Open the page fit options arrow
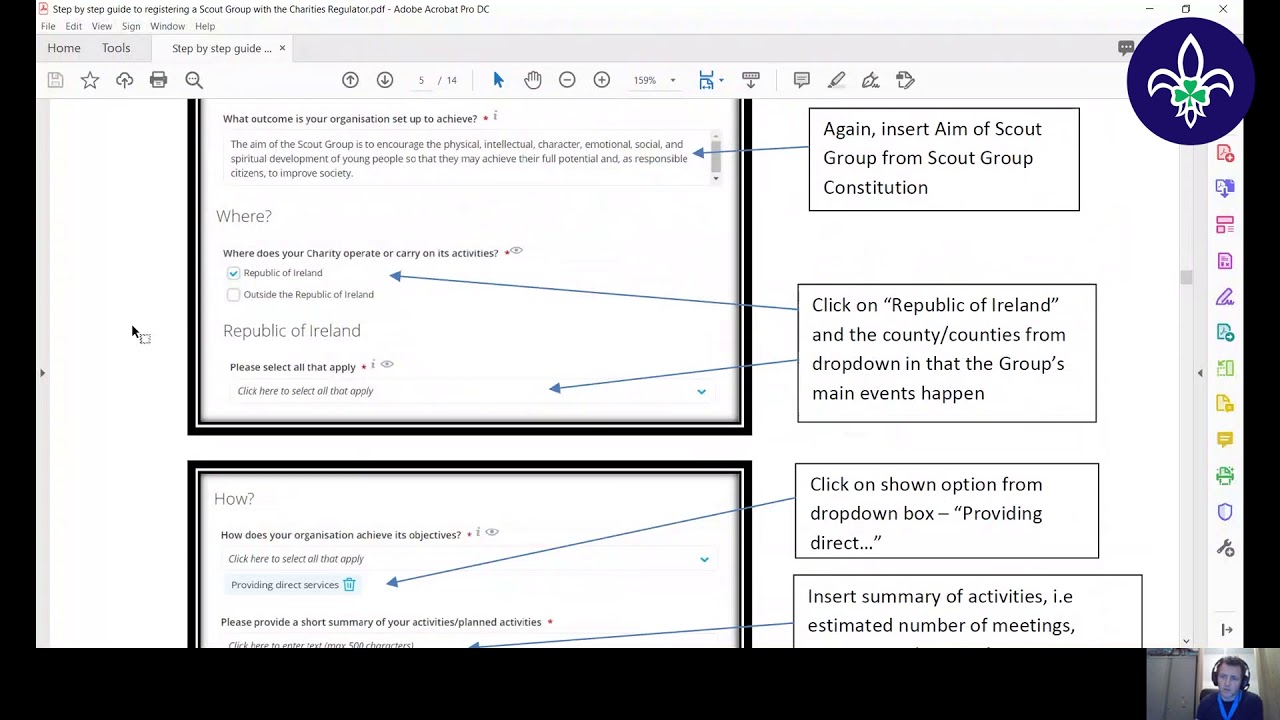The image size is (1280, 720). point(721,80)
